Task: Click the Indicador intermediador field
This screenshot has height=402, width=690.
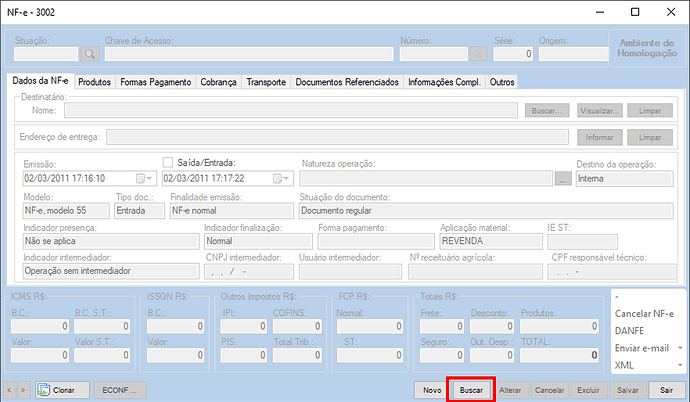Action: (111, 271)
